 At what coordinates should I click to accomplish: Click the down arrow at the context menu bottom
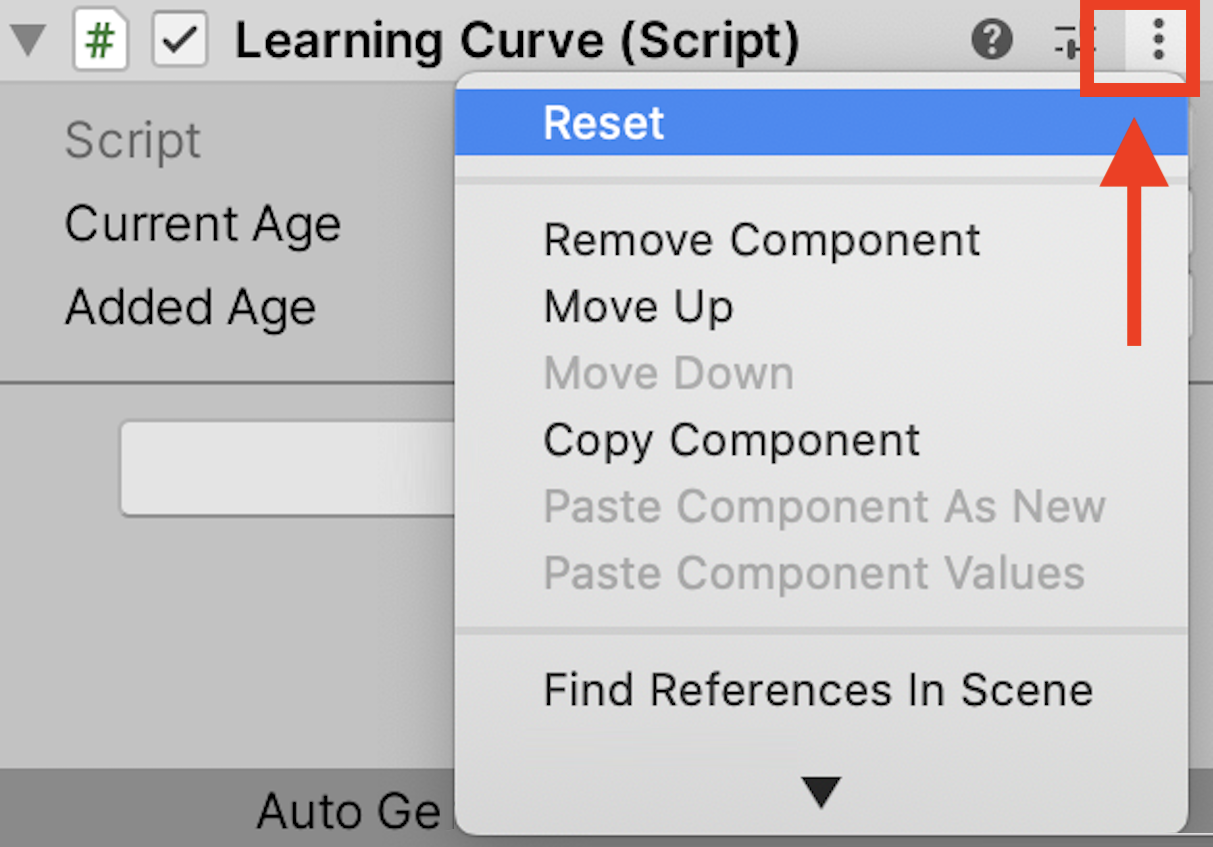pos(821,792)
